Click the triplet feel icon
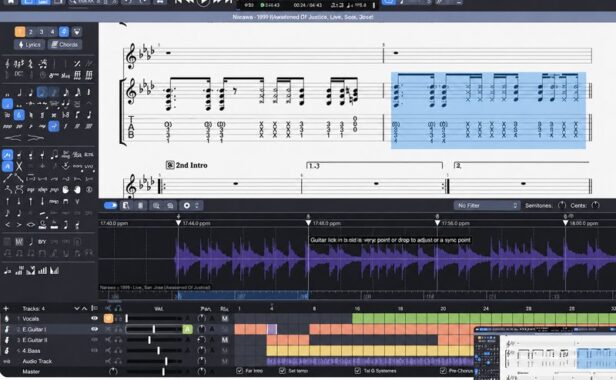Screen dimensions: 616x380 (x=43, y=63)
